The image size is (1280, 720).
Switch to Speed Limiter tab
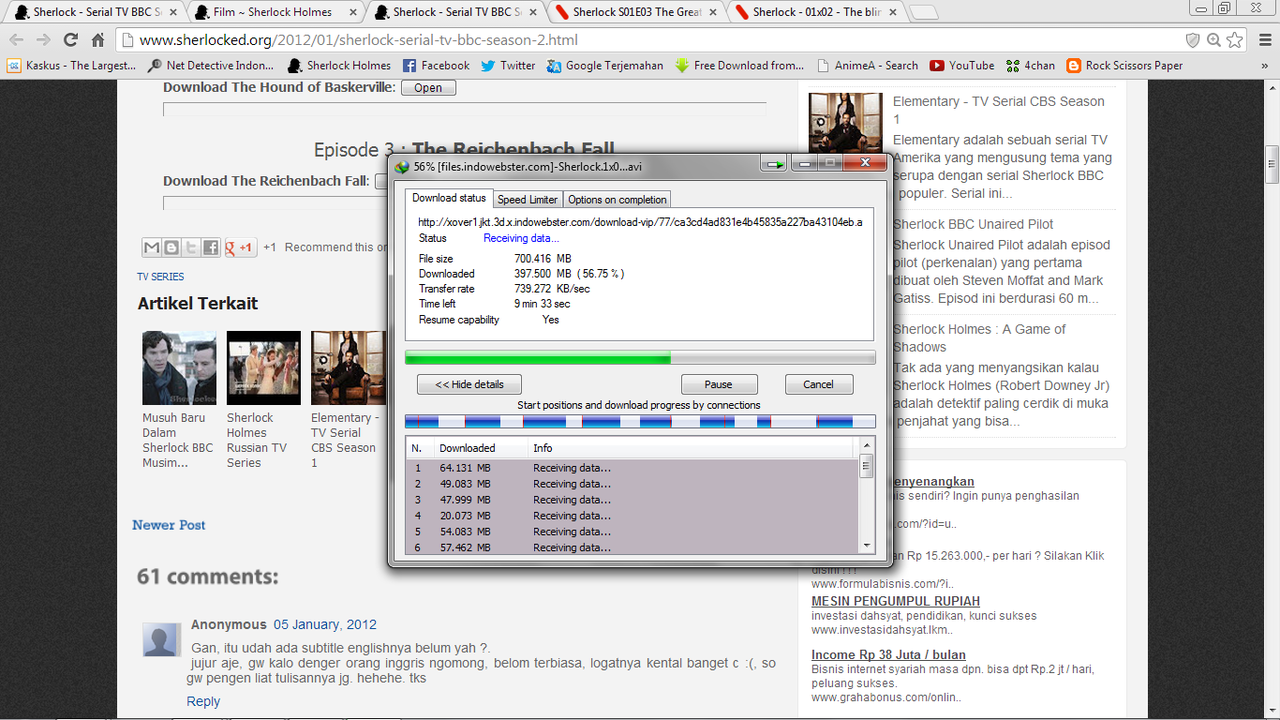[x=527, y=199]
